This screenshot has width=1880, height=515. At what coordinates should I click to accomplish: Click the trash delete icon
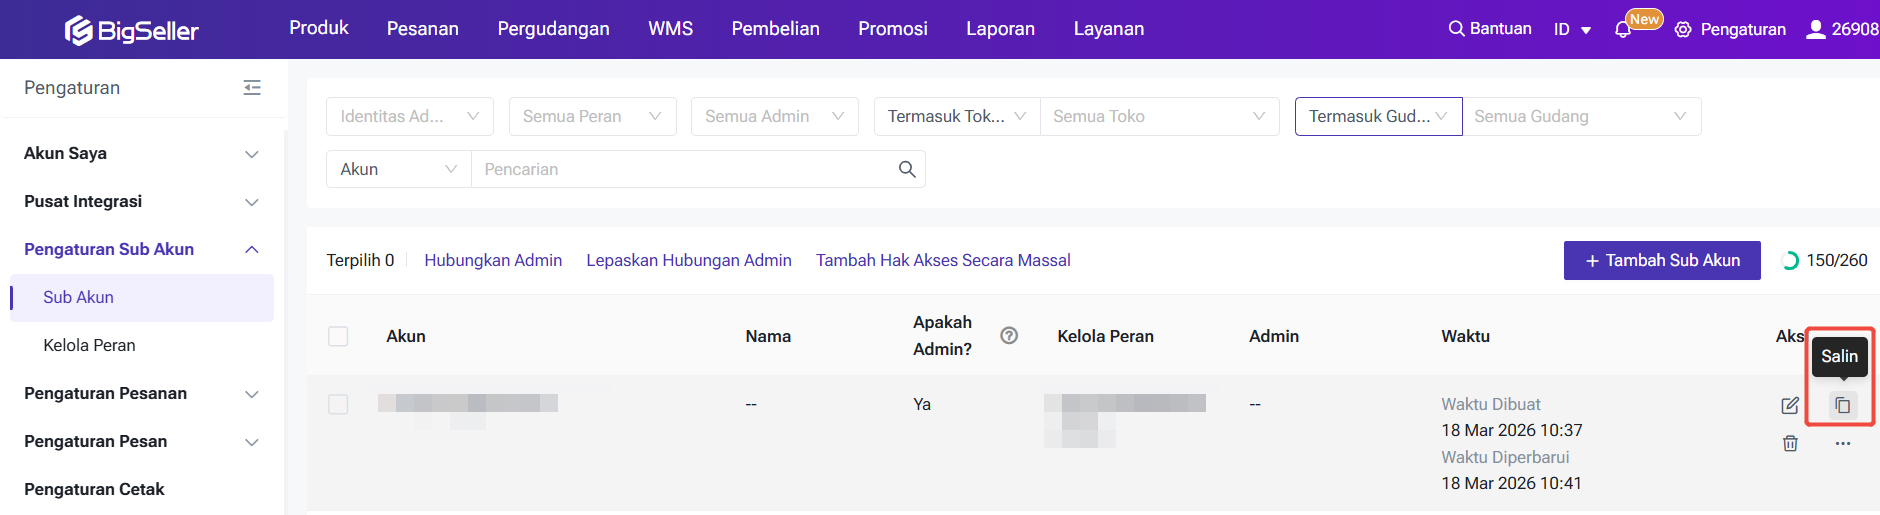click(1790, 443)
